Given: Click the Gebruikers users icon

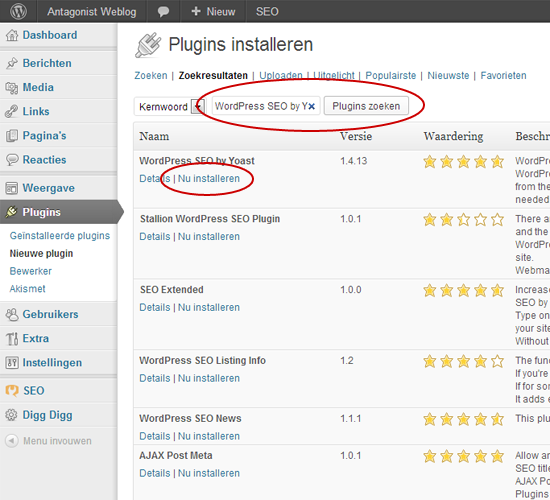Looking at the screenshot, I should click(x=12, y=314).
